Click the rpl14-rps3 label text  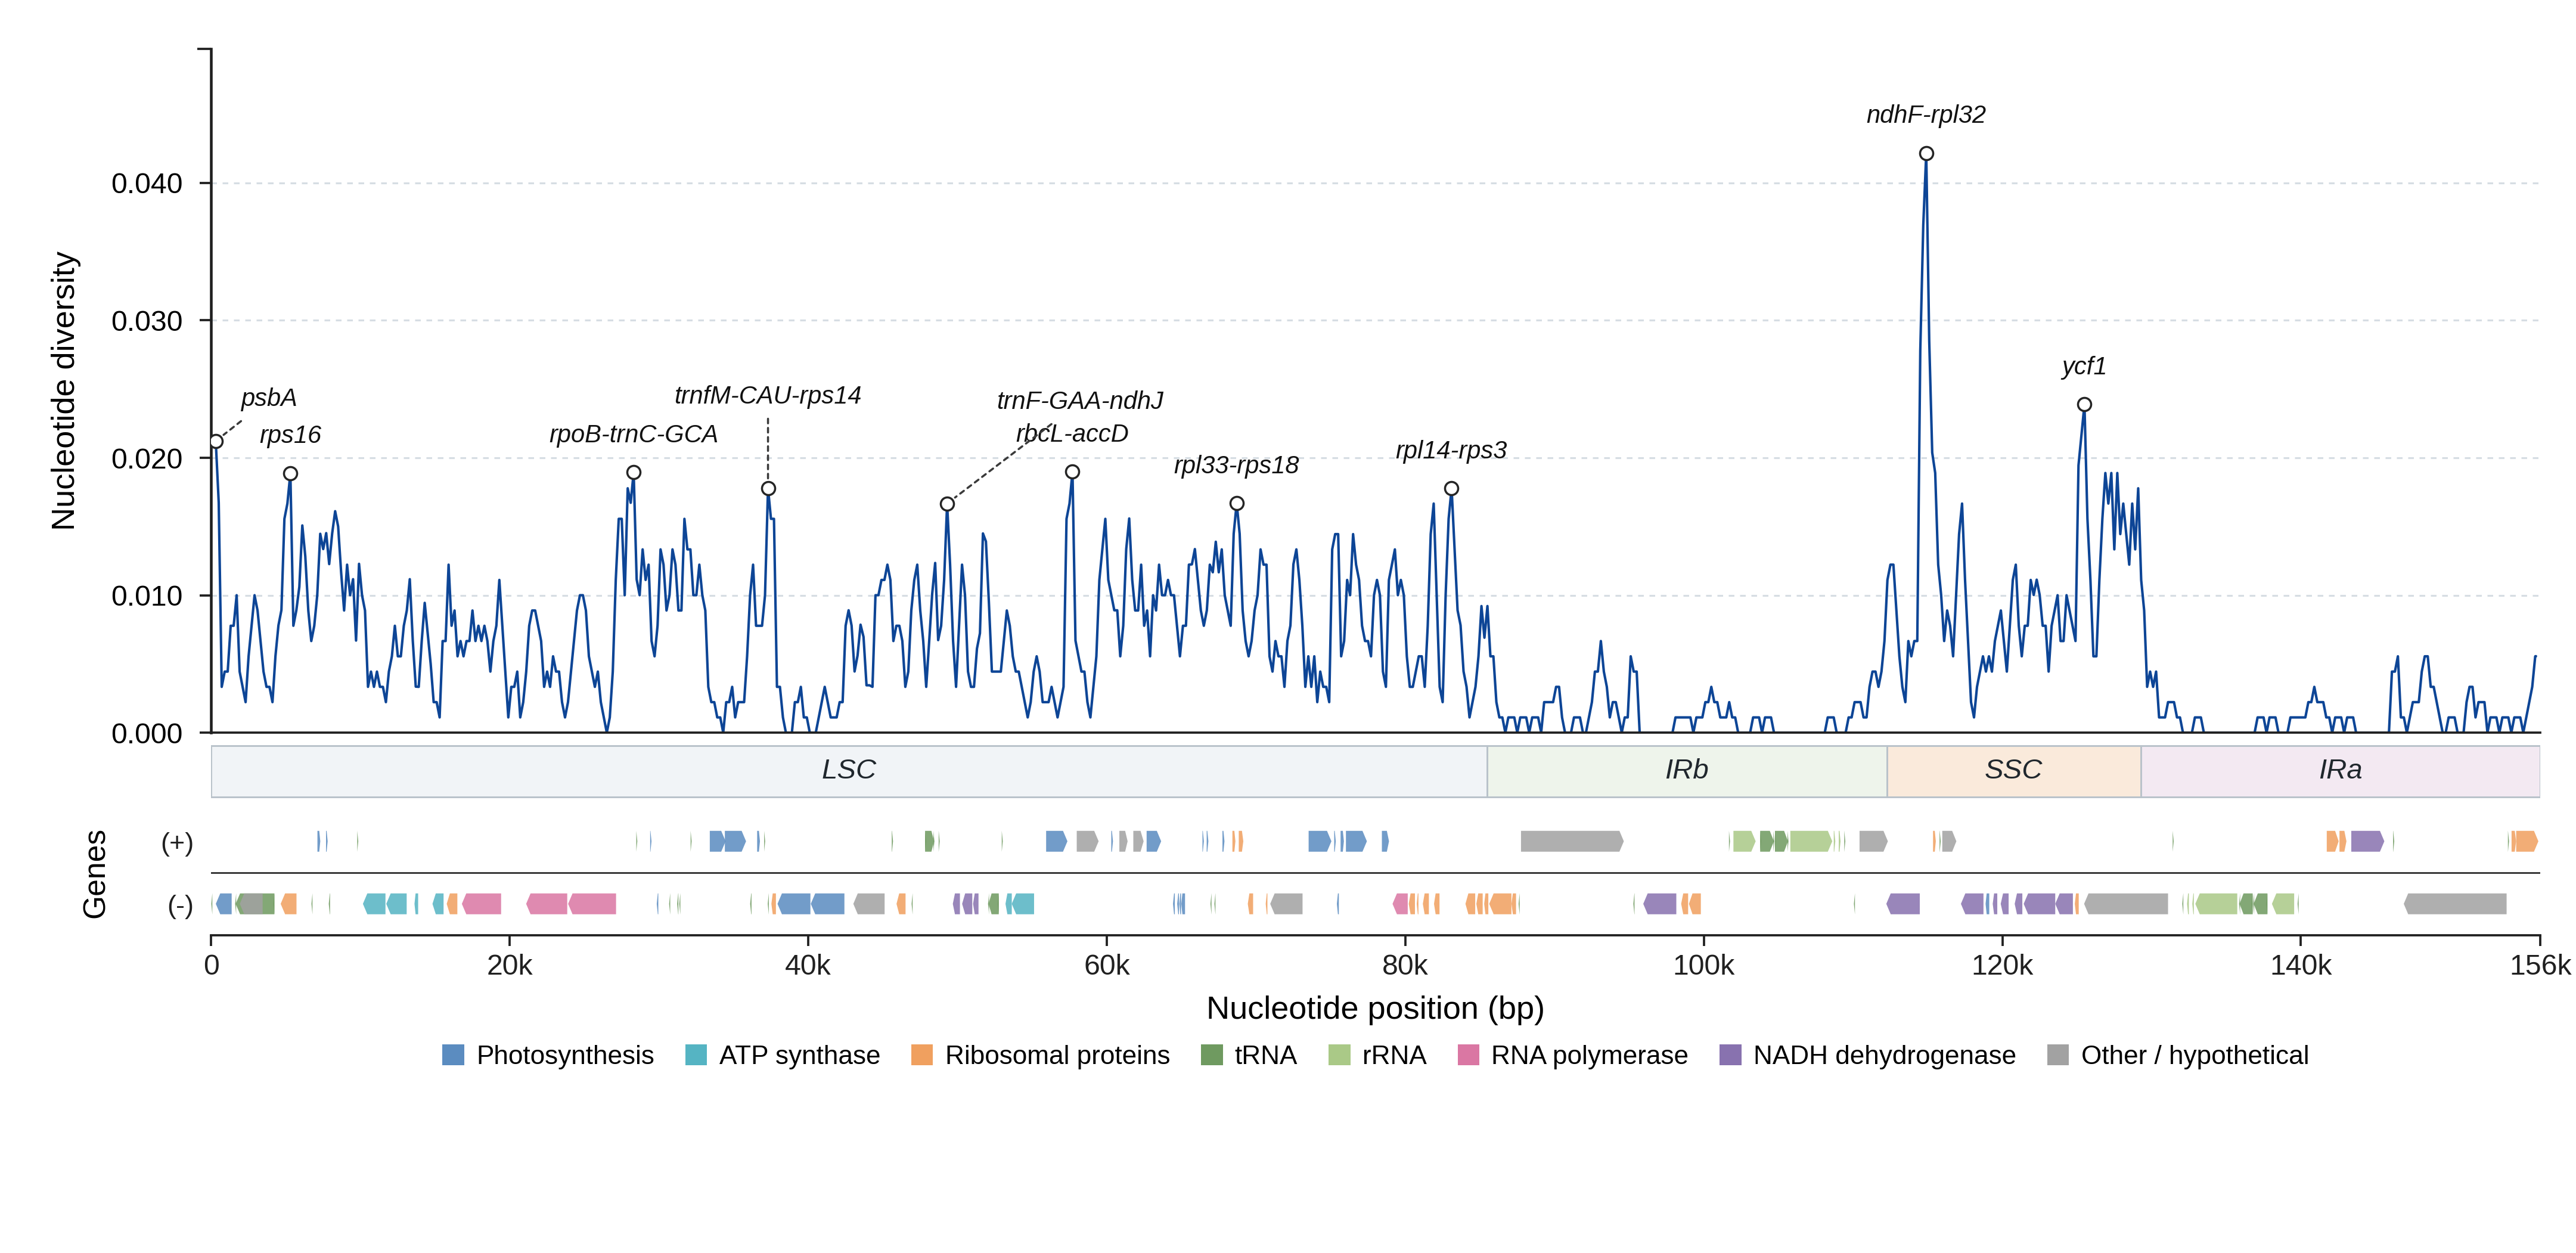[1451, 450]
